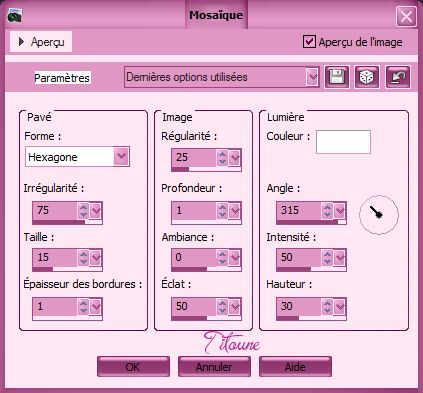Increase Angle with the up spinner
This screenshot has height=393, width=423.
327,207
